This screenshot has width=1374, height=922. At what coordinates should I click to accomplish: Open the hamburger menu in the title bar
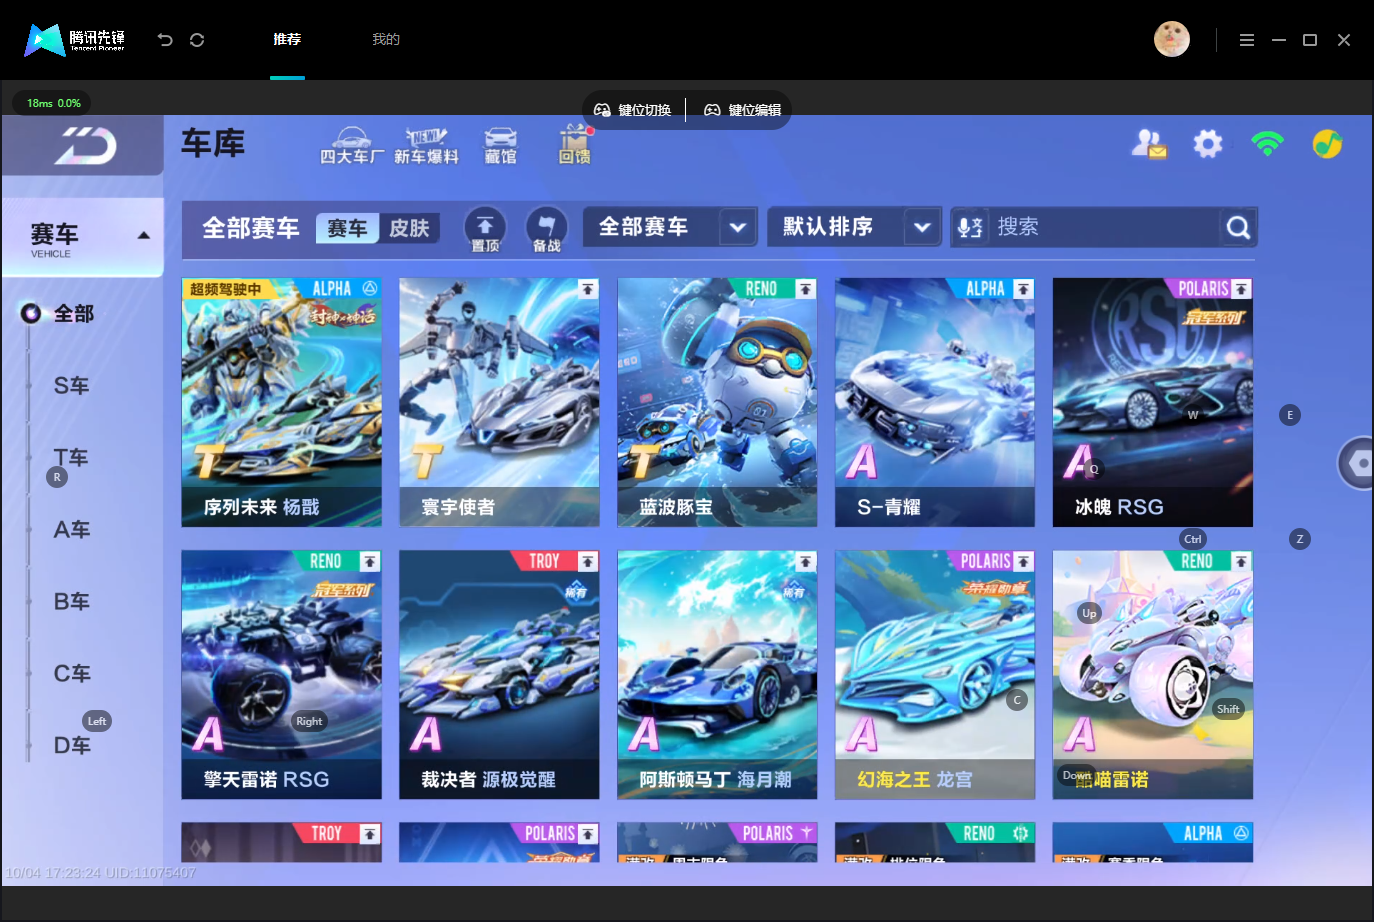click(1246, 40)
